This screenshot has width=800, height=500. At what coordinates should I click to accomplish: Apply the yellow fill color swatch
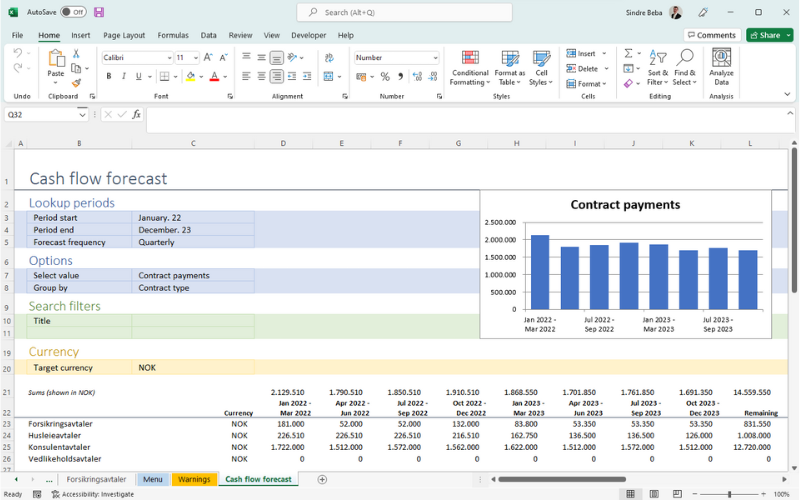coord(190,76)
